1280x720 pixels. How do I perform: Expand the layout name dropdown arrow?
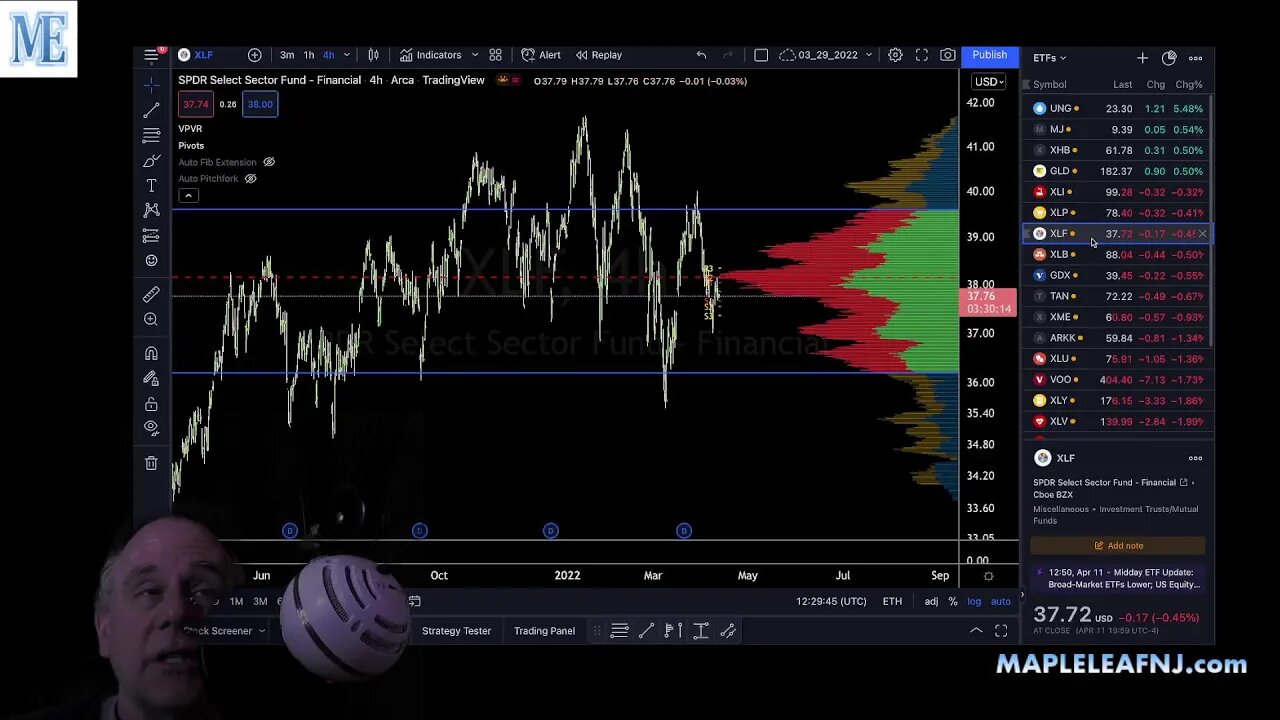pyautogui.click(x=869, y=55)
